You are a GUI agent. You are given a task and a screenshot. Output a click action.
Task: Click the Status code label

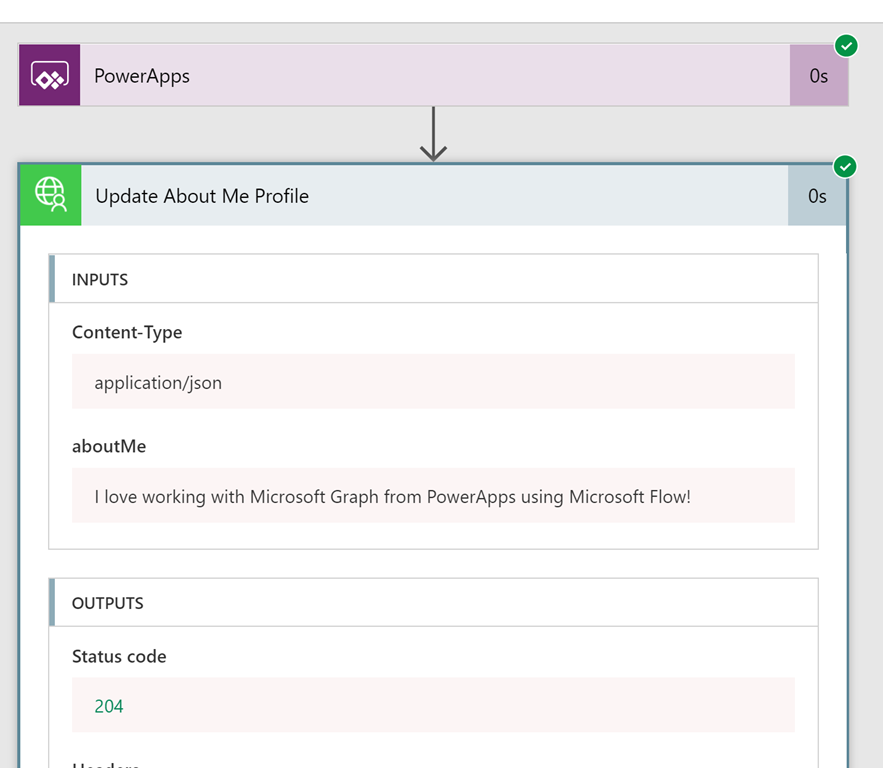[119, 656]
